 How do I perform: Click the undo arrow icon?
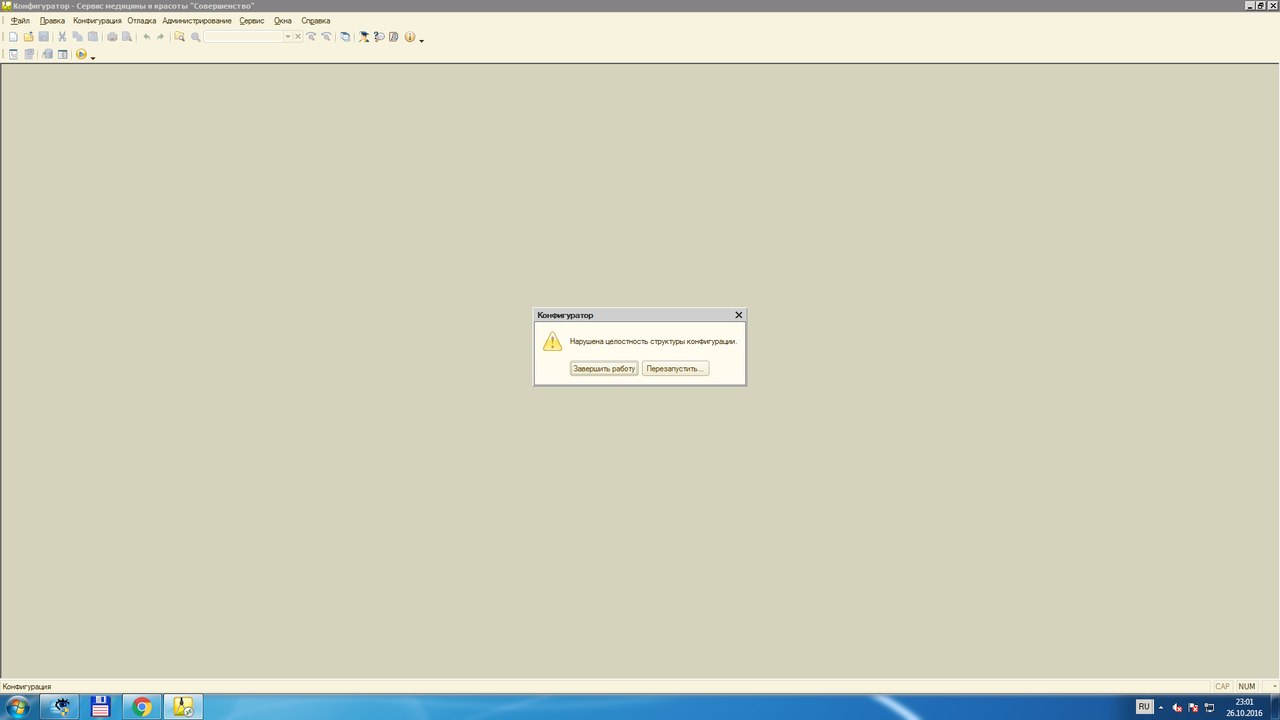coord(146,37)
